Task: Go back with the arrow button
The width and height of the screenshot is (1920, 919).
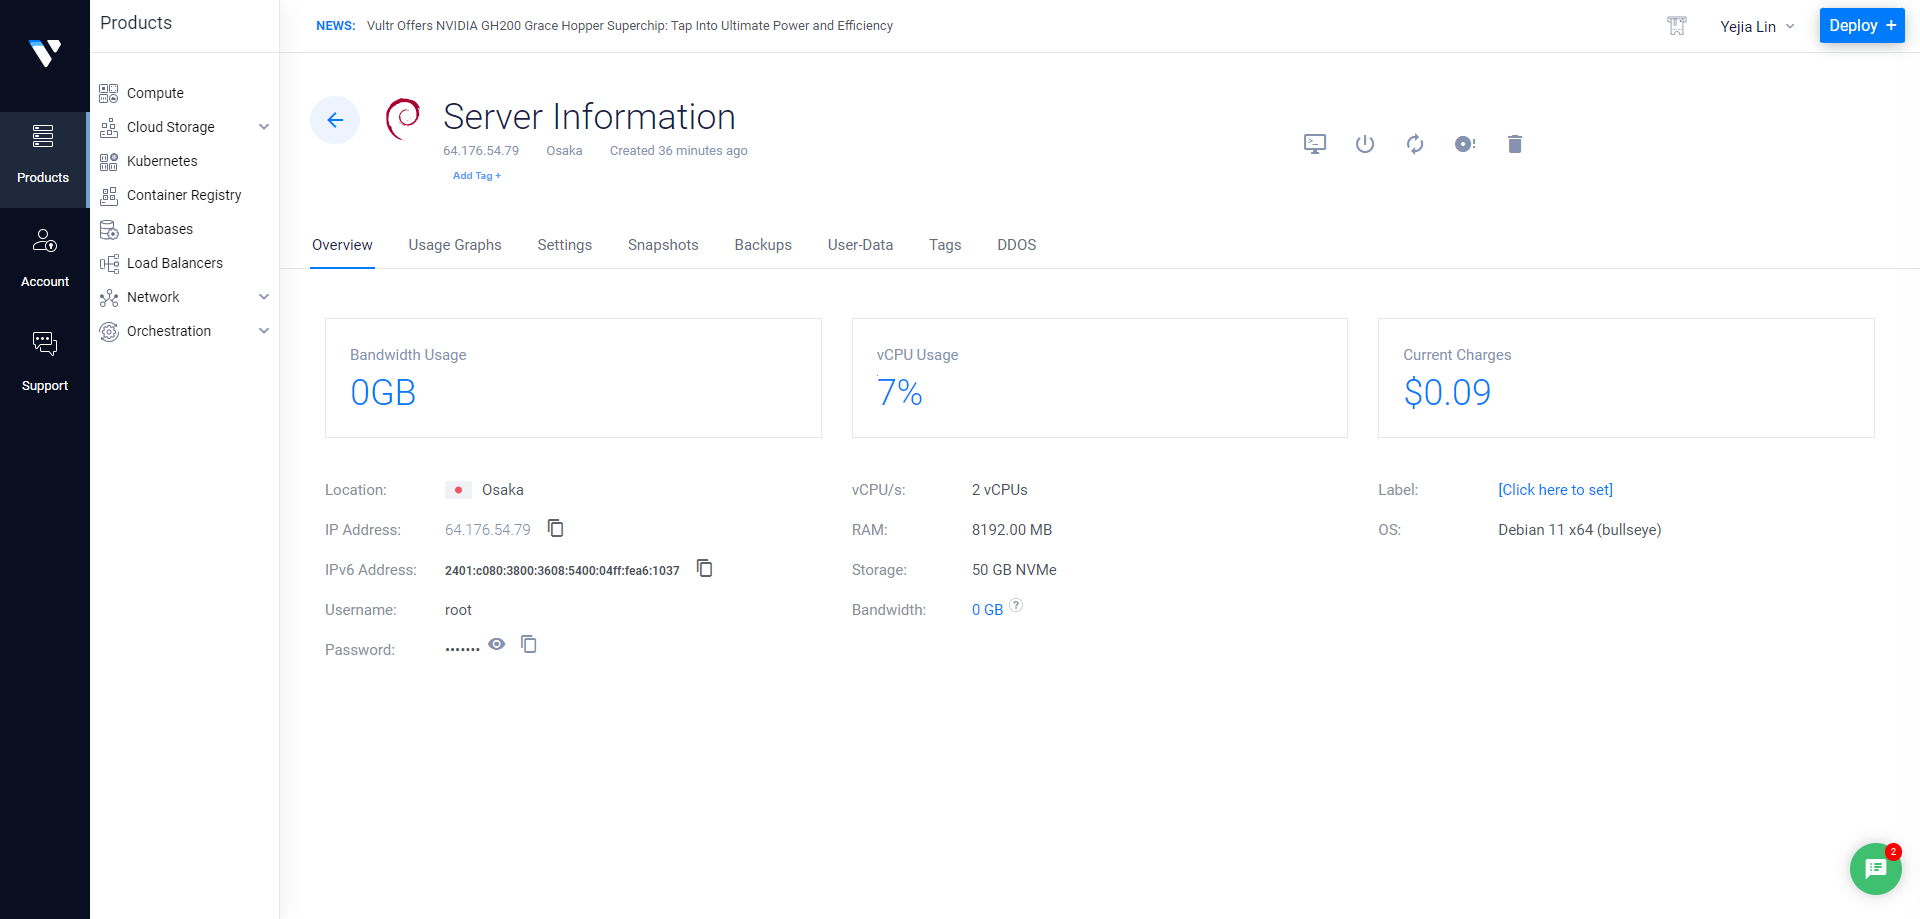Action: point(335,120)
